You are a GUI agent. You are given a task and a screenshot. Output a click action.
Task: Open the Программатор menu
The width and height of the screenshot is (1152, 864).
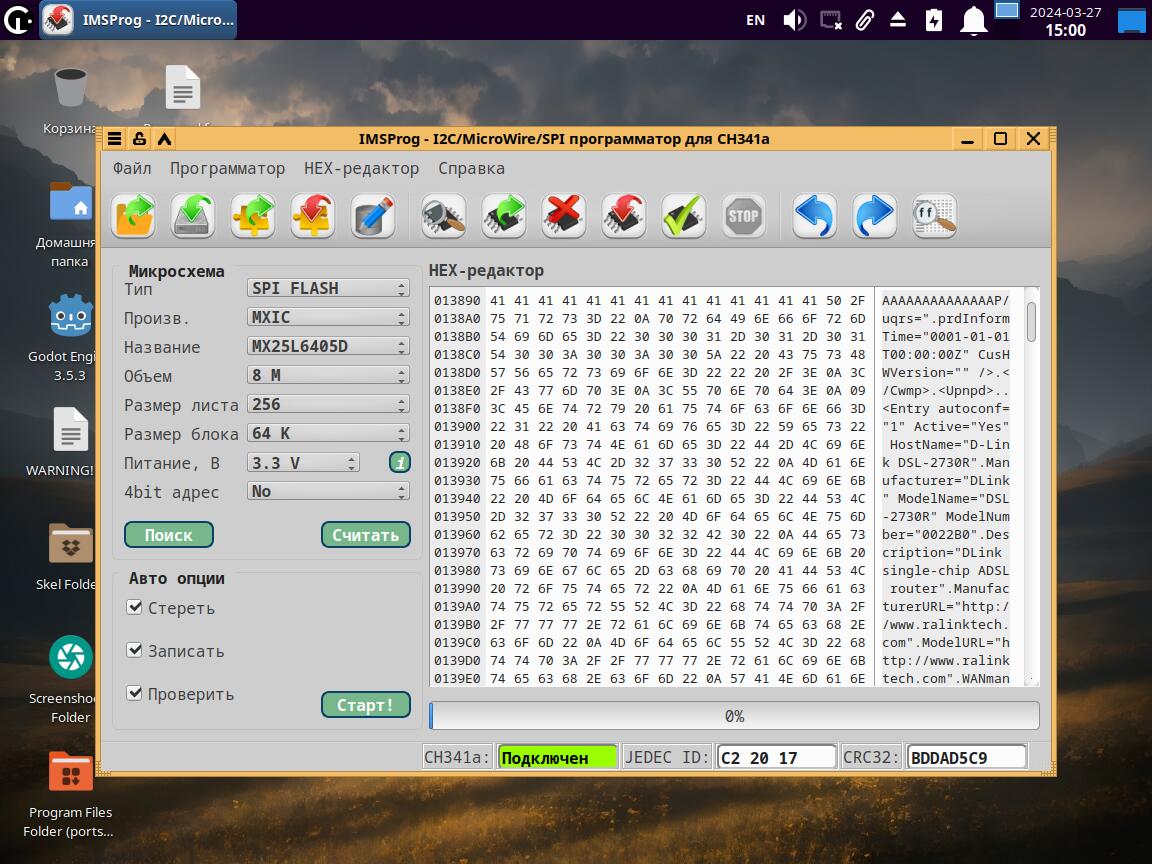[x=228, y=168]
